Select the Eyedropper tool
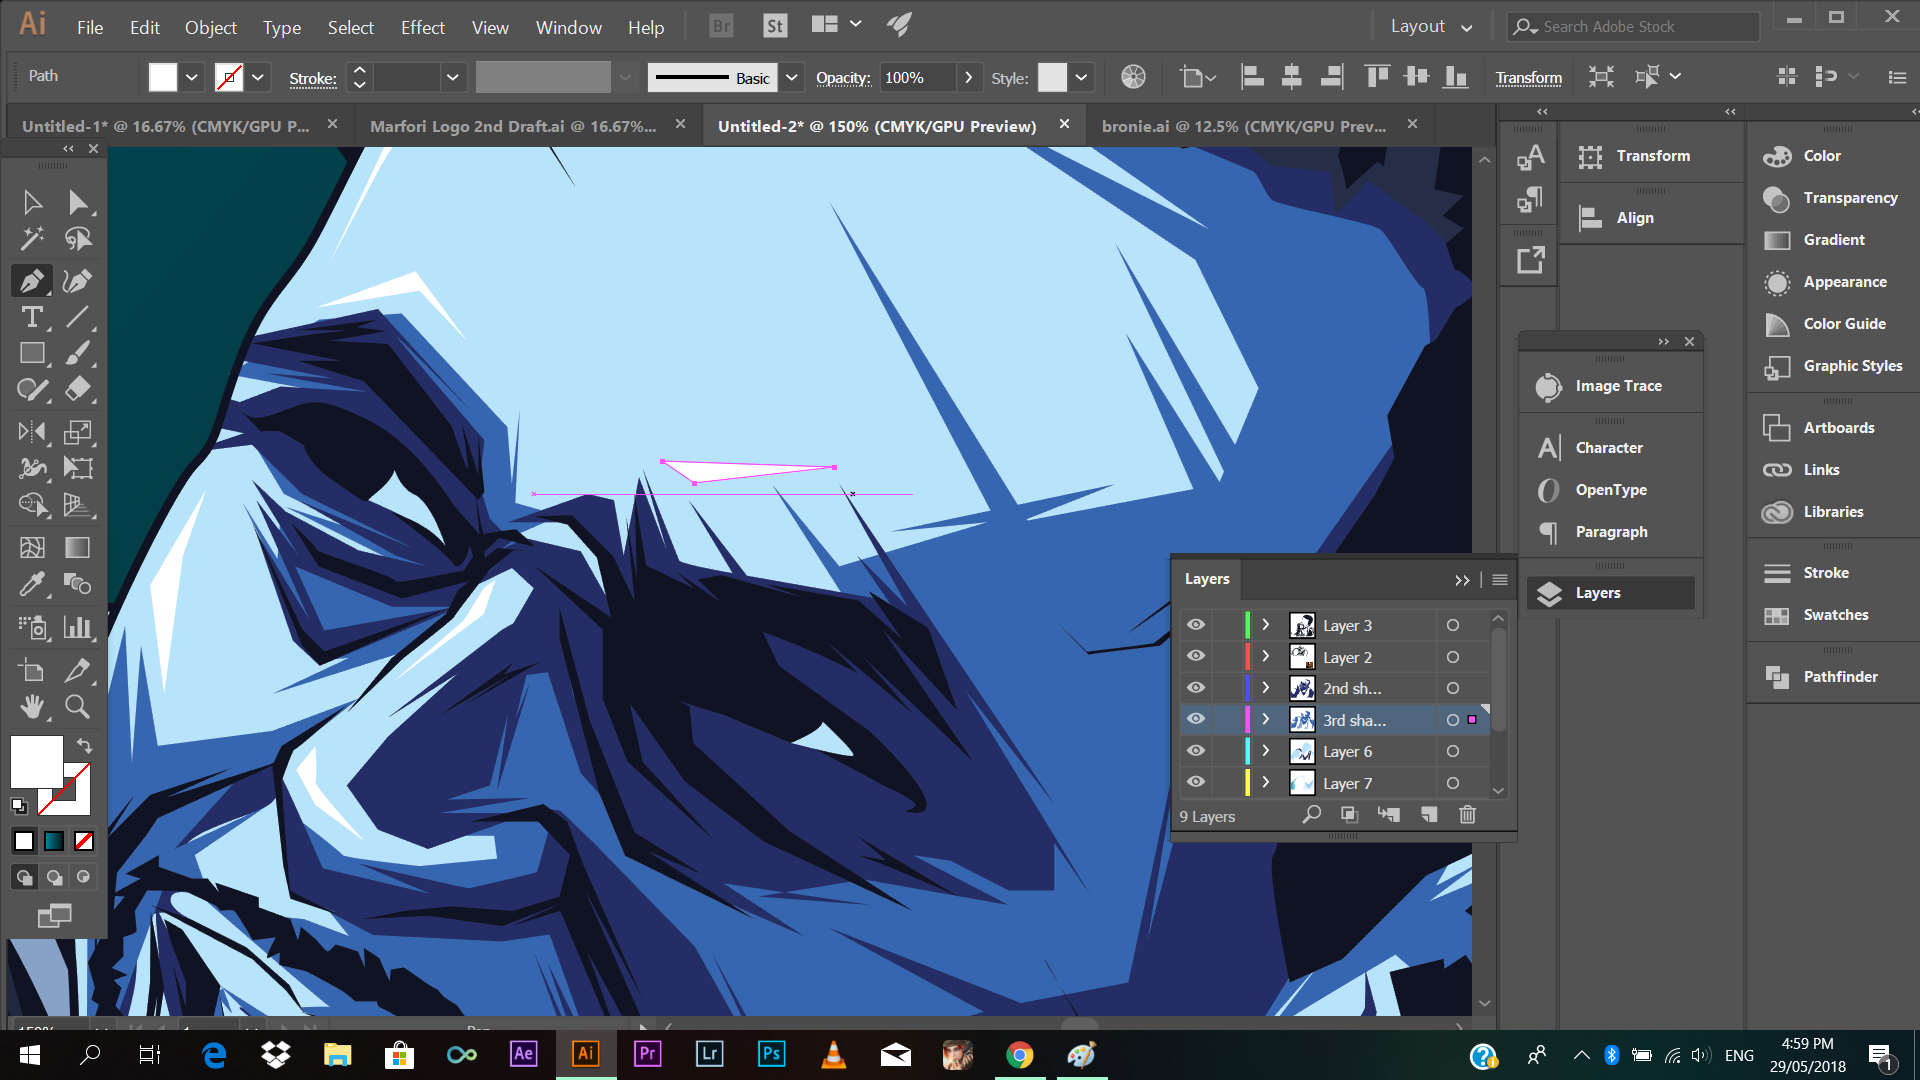This screenshot has height=1080, width=1920. click(32, 583)
